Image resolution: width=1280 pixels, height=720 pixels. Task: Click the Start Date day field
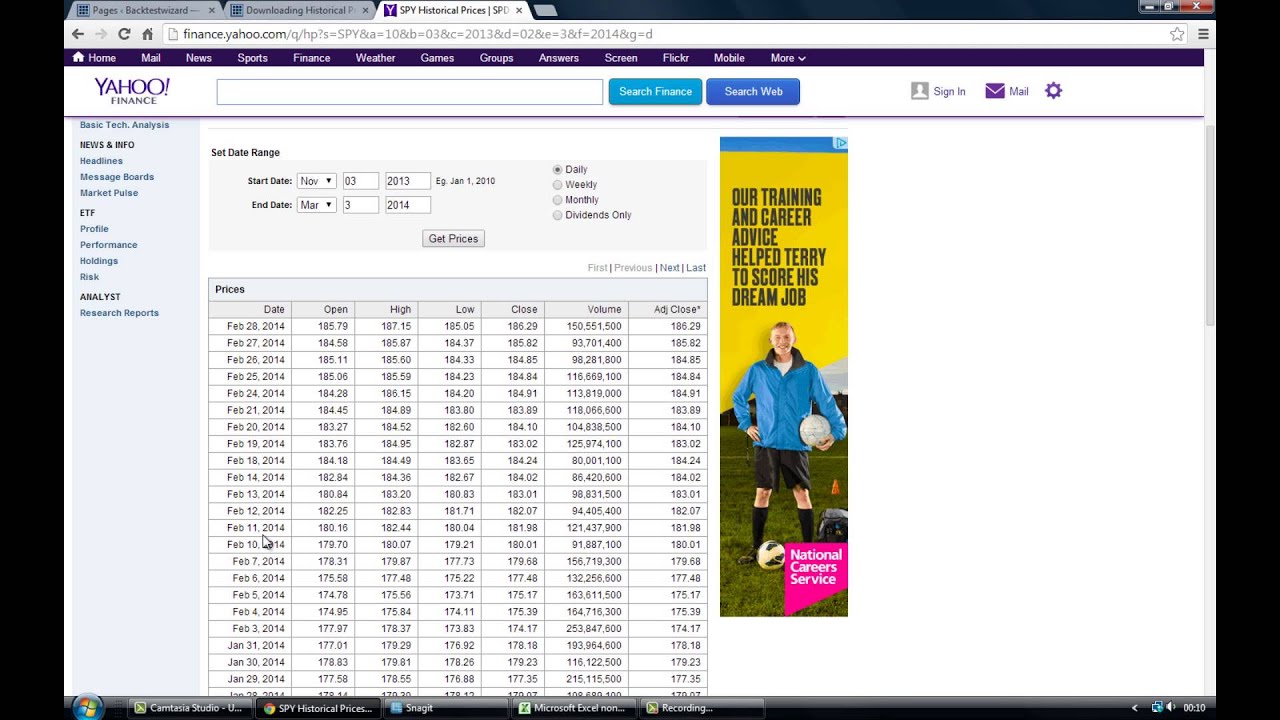360,181
